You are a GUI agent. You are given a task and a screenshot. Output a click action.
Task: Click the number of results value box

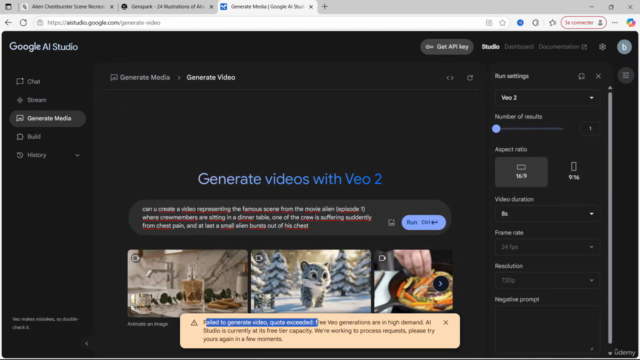[590, 129]
